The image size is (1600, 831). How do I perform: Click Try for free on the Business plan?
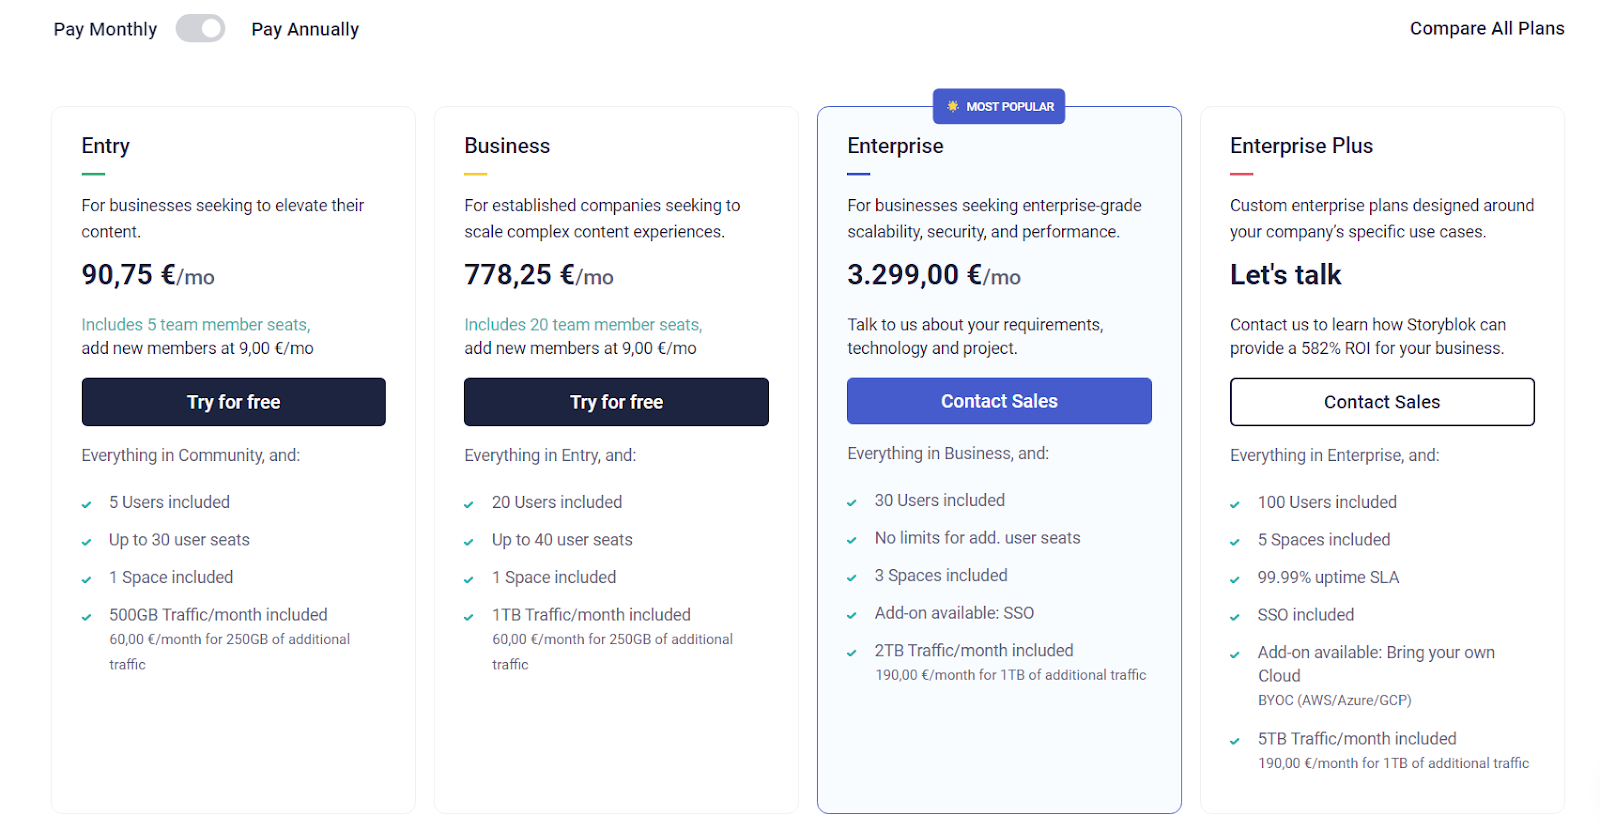point(616,401)
